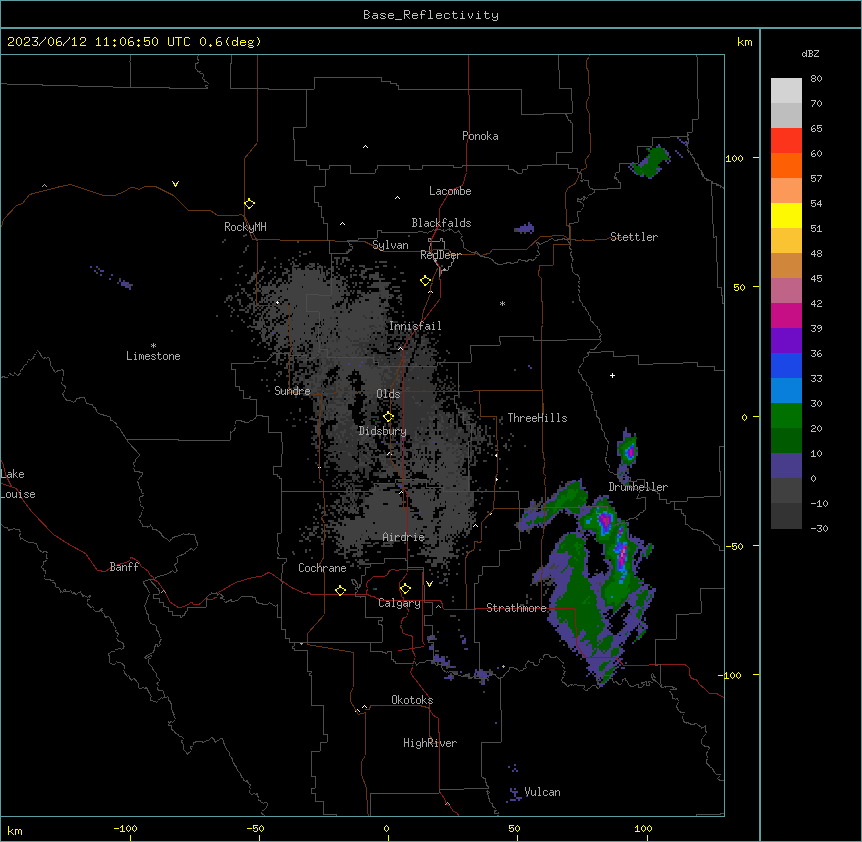This screenshot has height=842, width=862.
Task: Click the Banff city label
Action: pyautogui.click(x=124, y=567)
